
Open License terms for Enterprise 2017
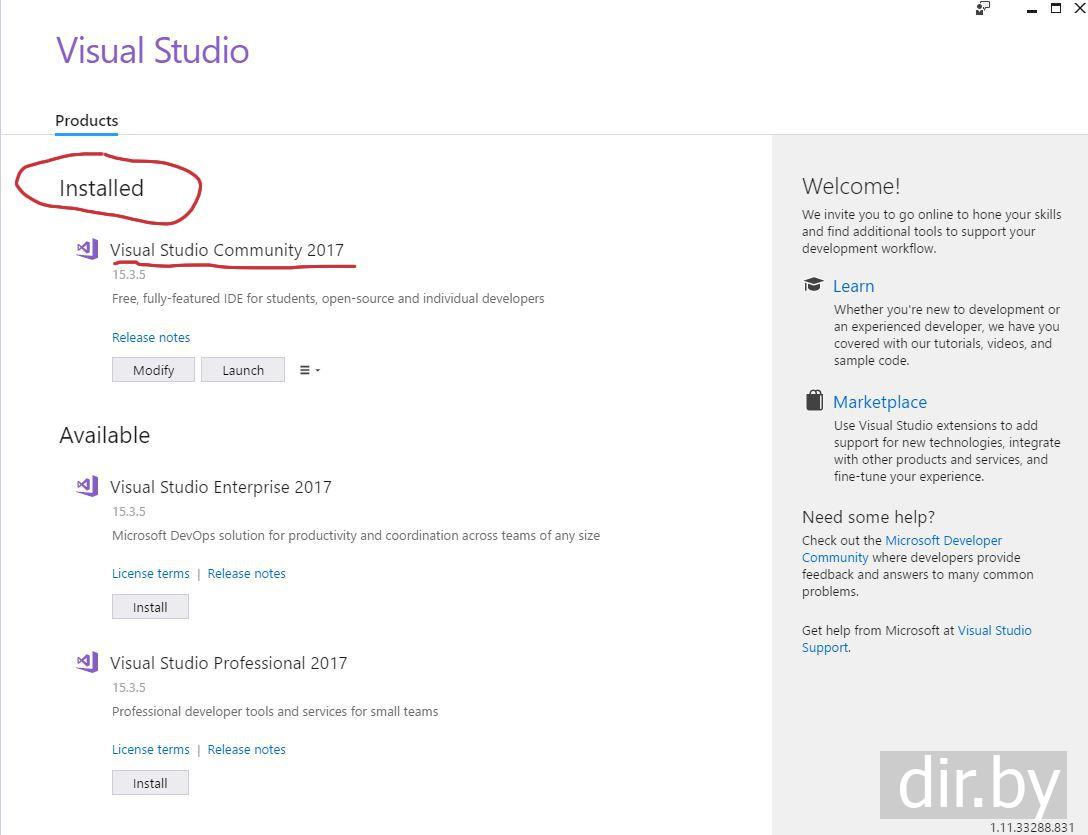point(150,574)
